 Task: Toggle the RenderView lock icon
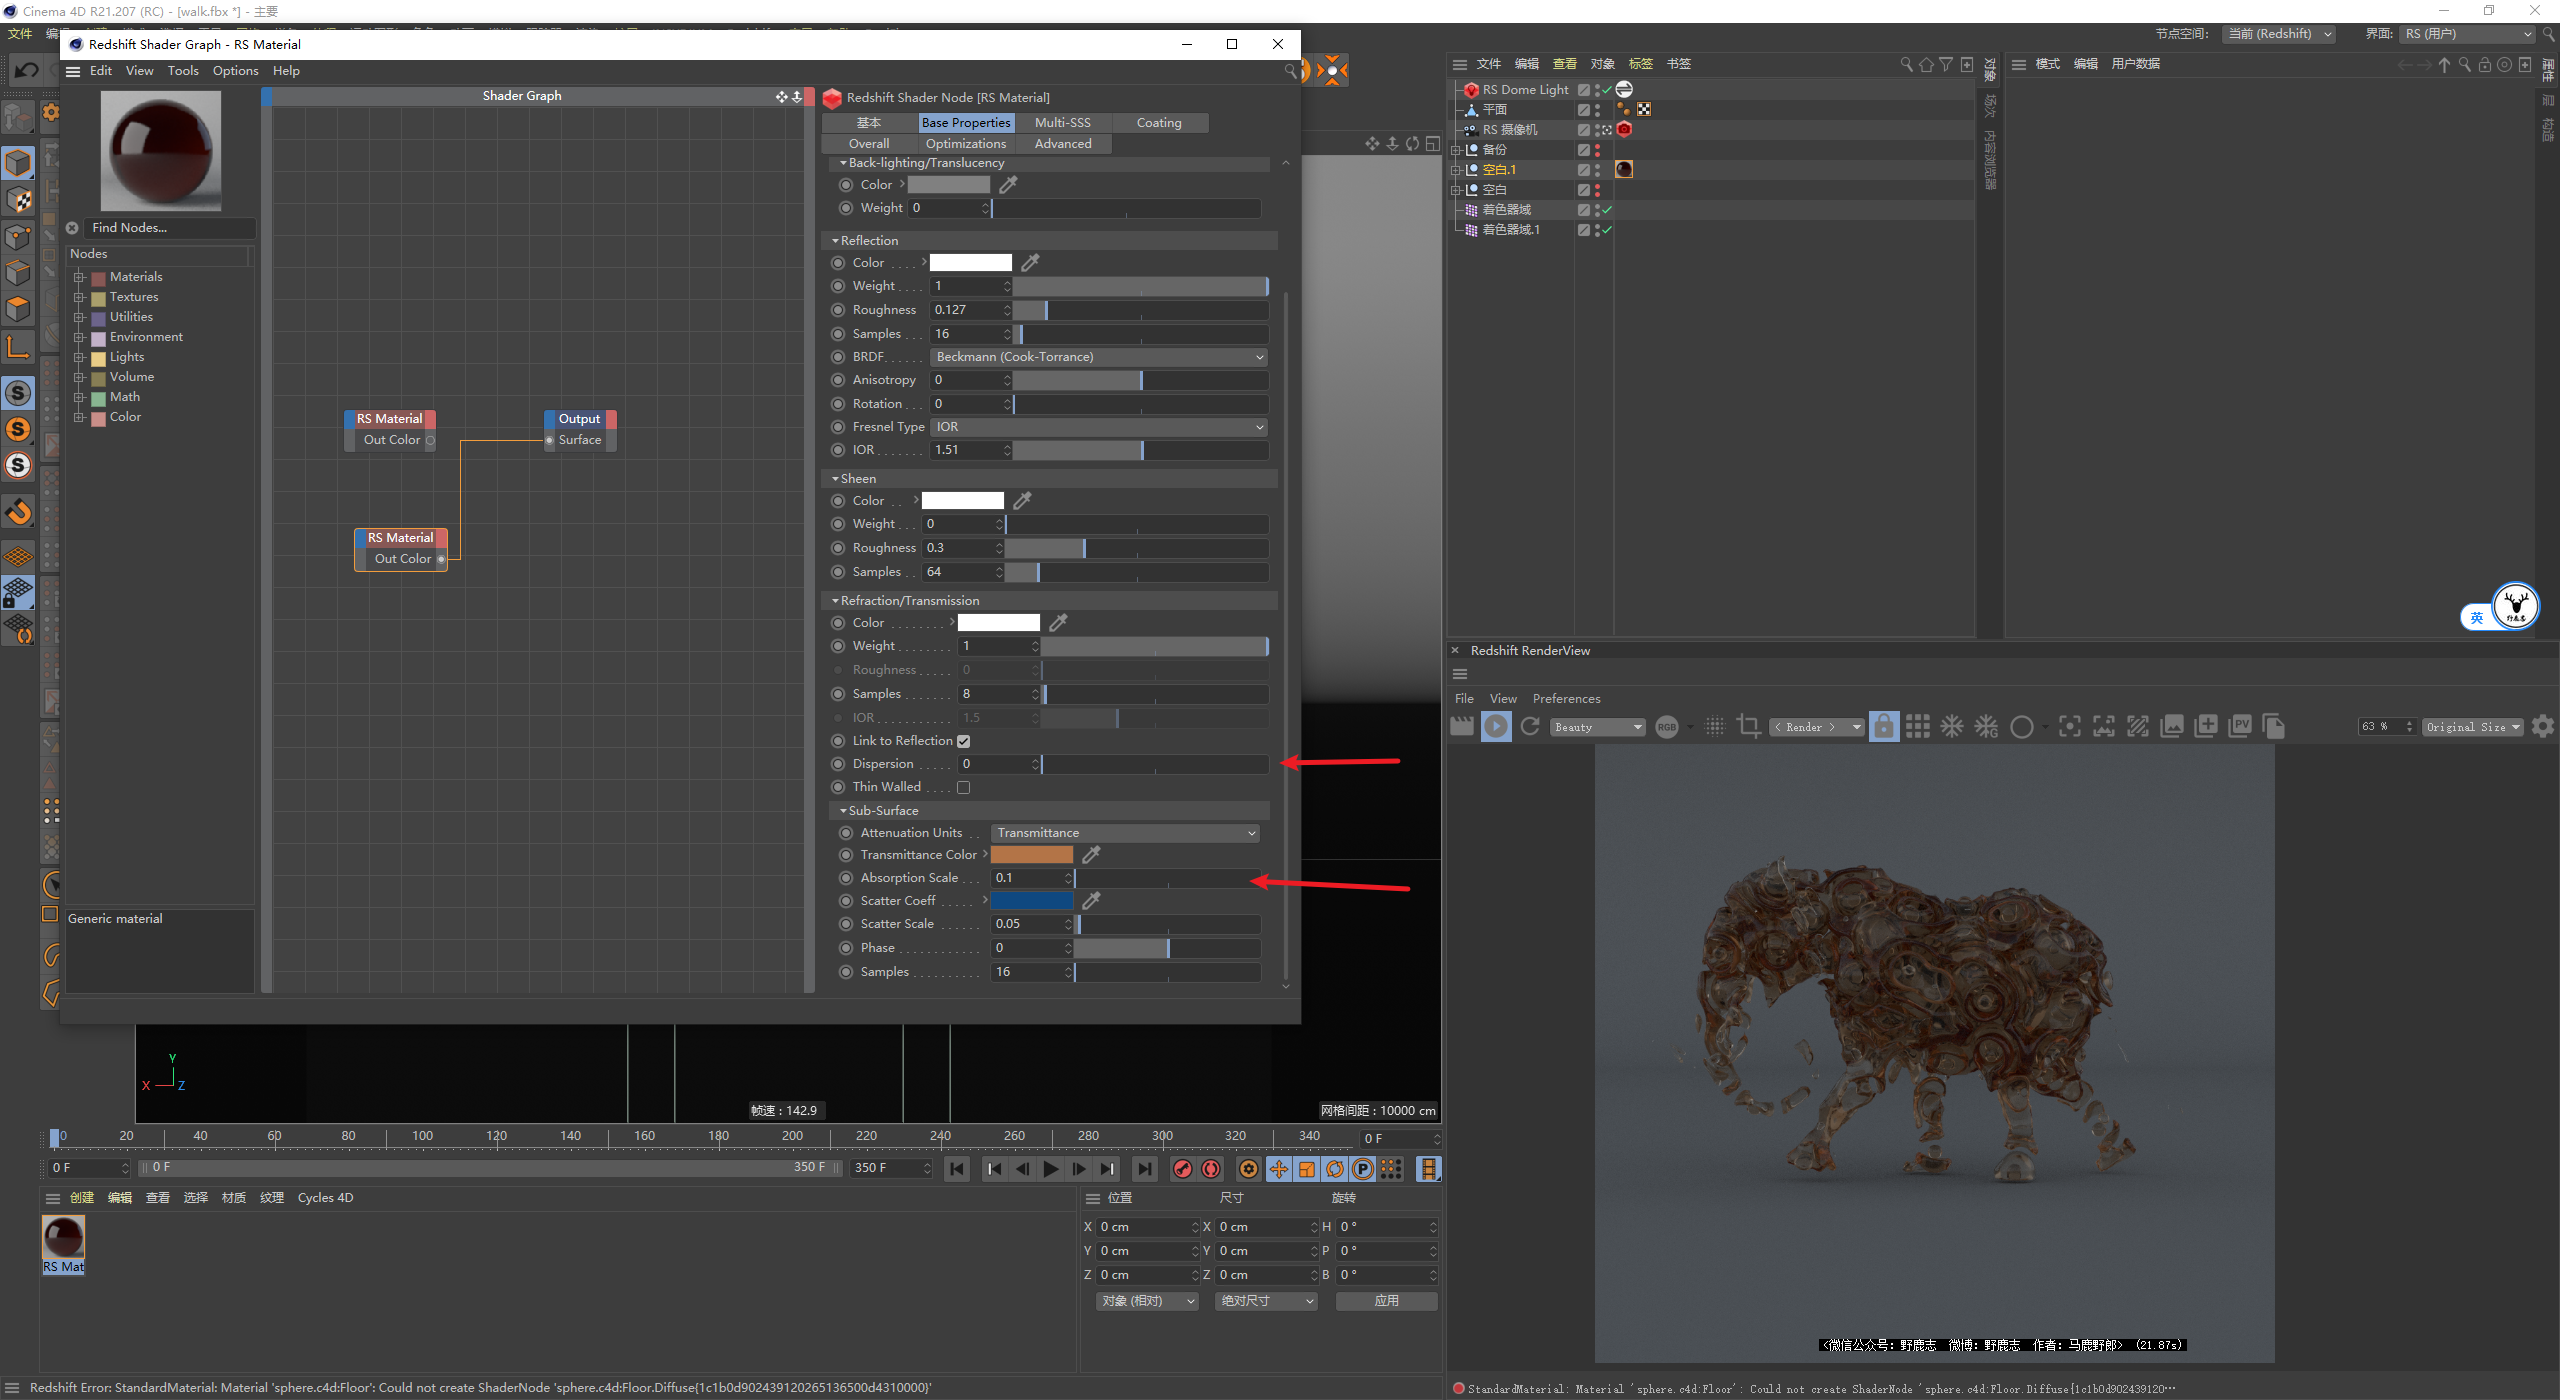point(1883,727)
